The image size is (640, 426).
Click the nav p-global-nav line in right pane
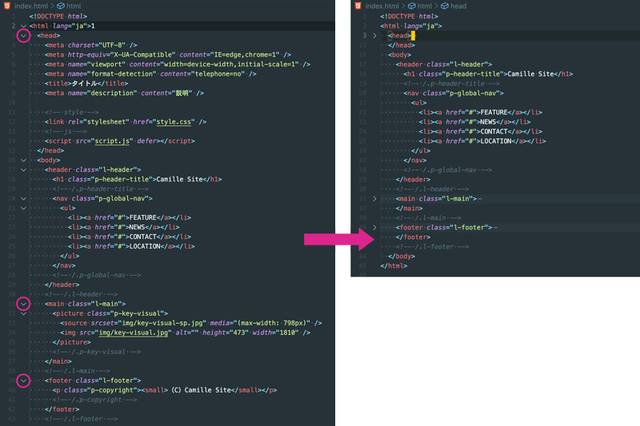(x=454, y=93)
